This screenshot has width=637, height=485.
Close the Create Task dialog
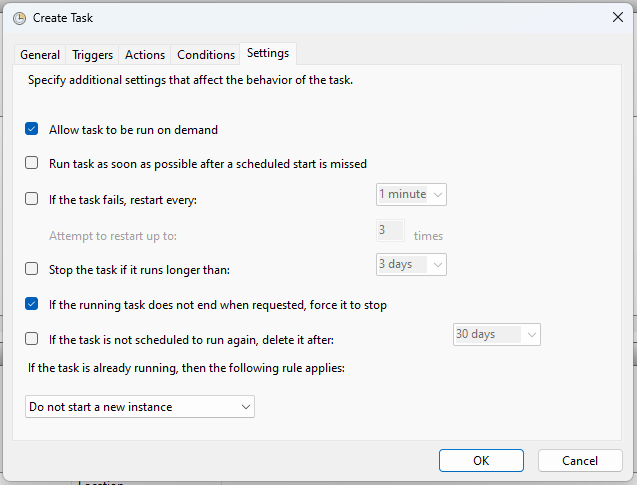pyautogui.click(x=615, y=17)
